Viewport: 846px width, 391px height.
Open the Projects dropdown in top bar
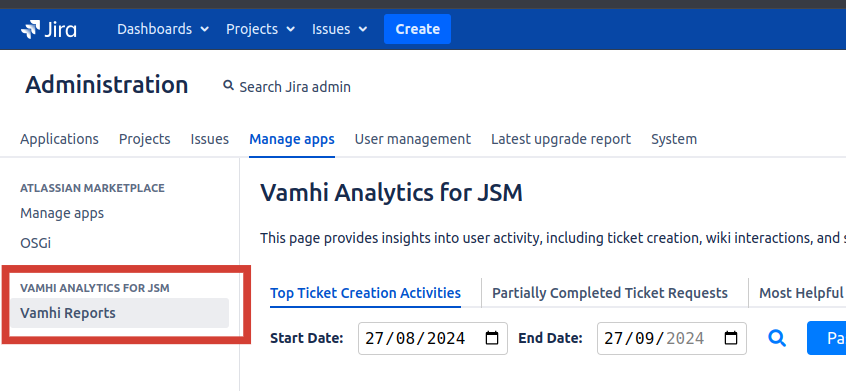pos(260,29)
